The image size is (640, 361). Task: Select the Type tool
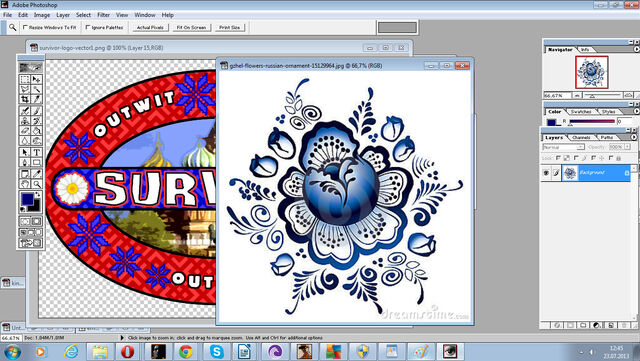pos(36,152)
